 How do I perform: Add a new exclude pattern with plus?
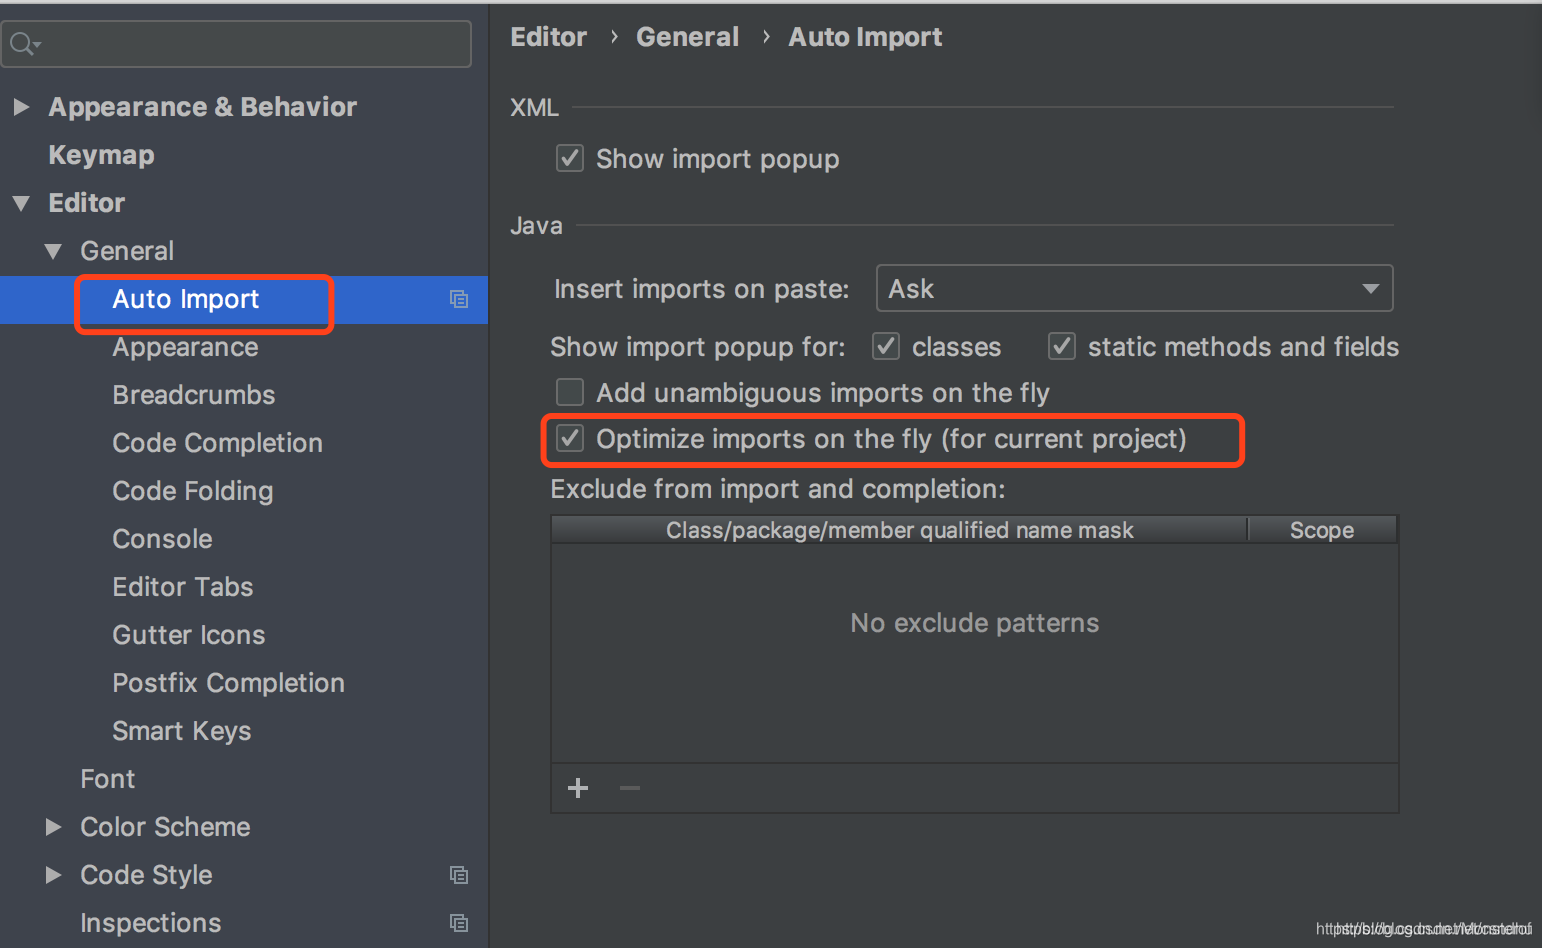pyautogui.click(x=578, y=788)
